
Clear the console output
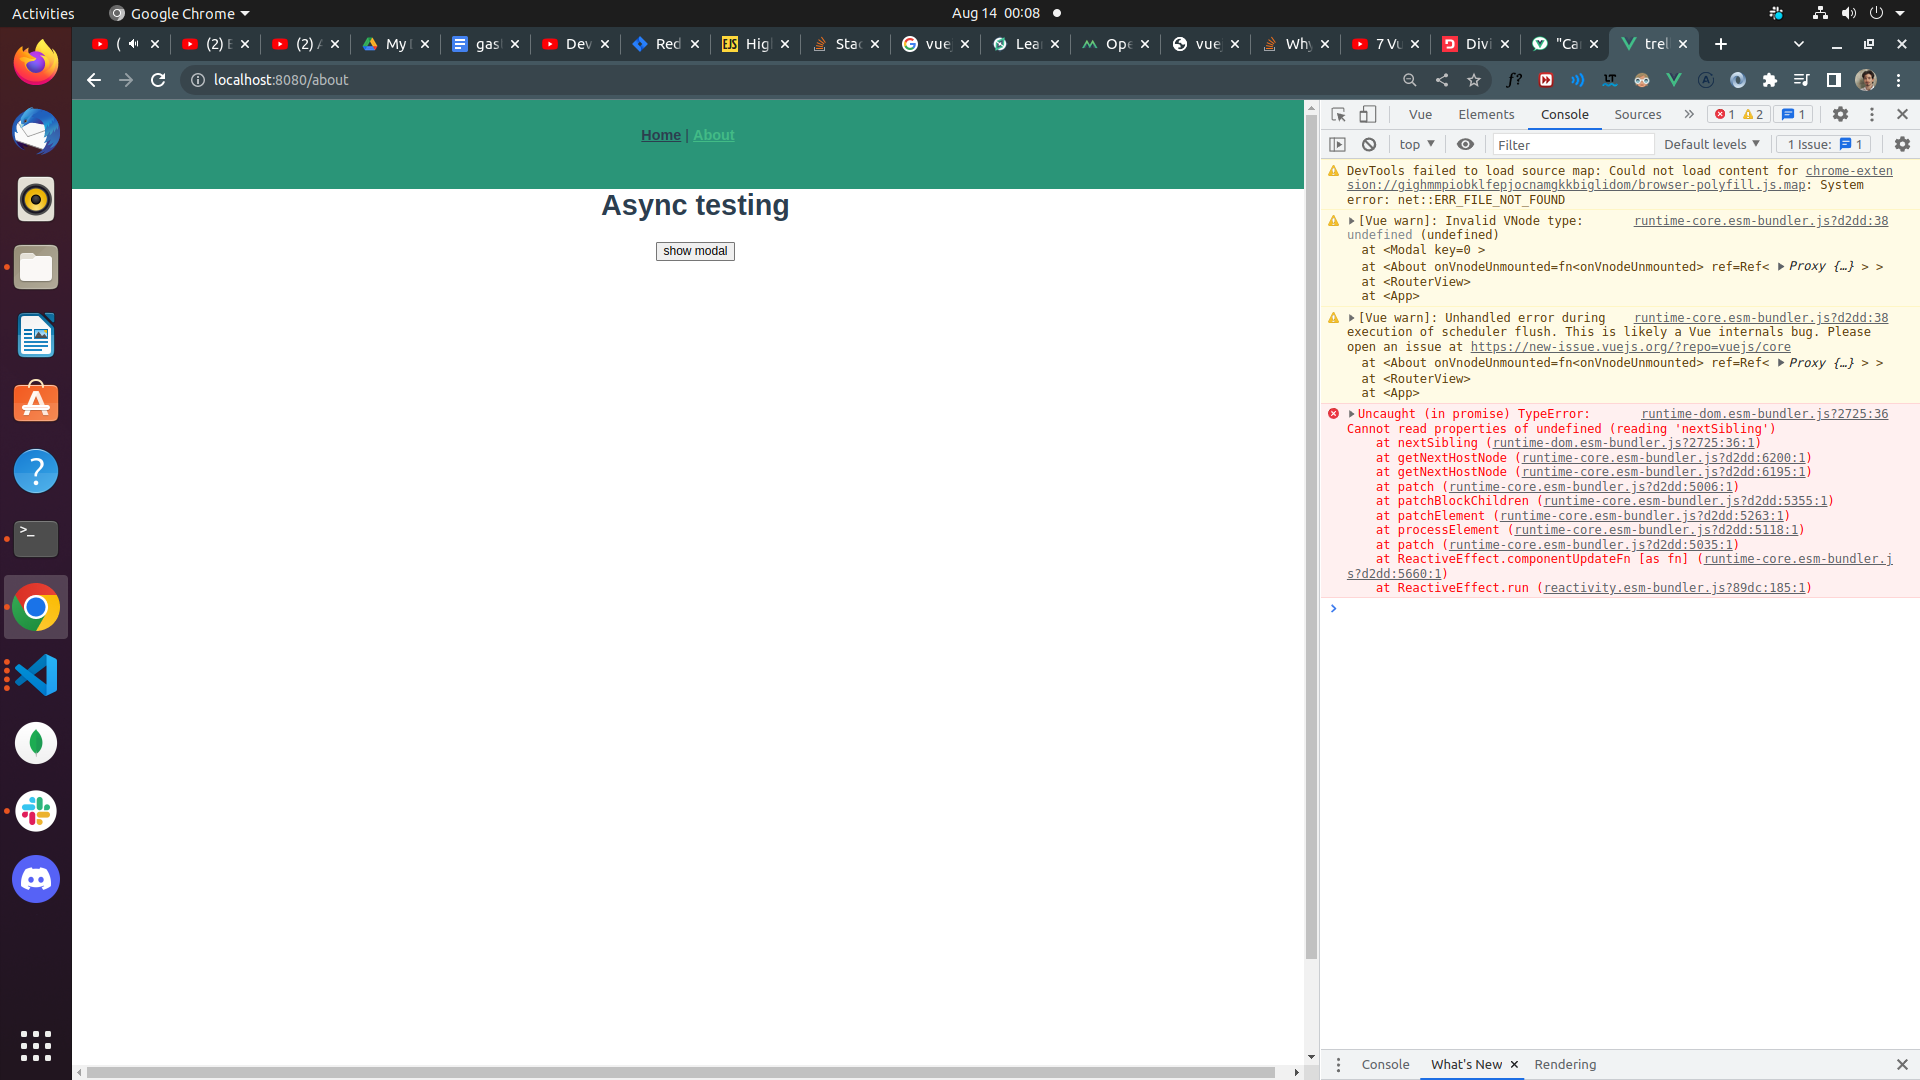1369,144
